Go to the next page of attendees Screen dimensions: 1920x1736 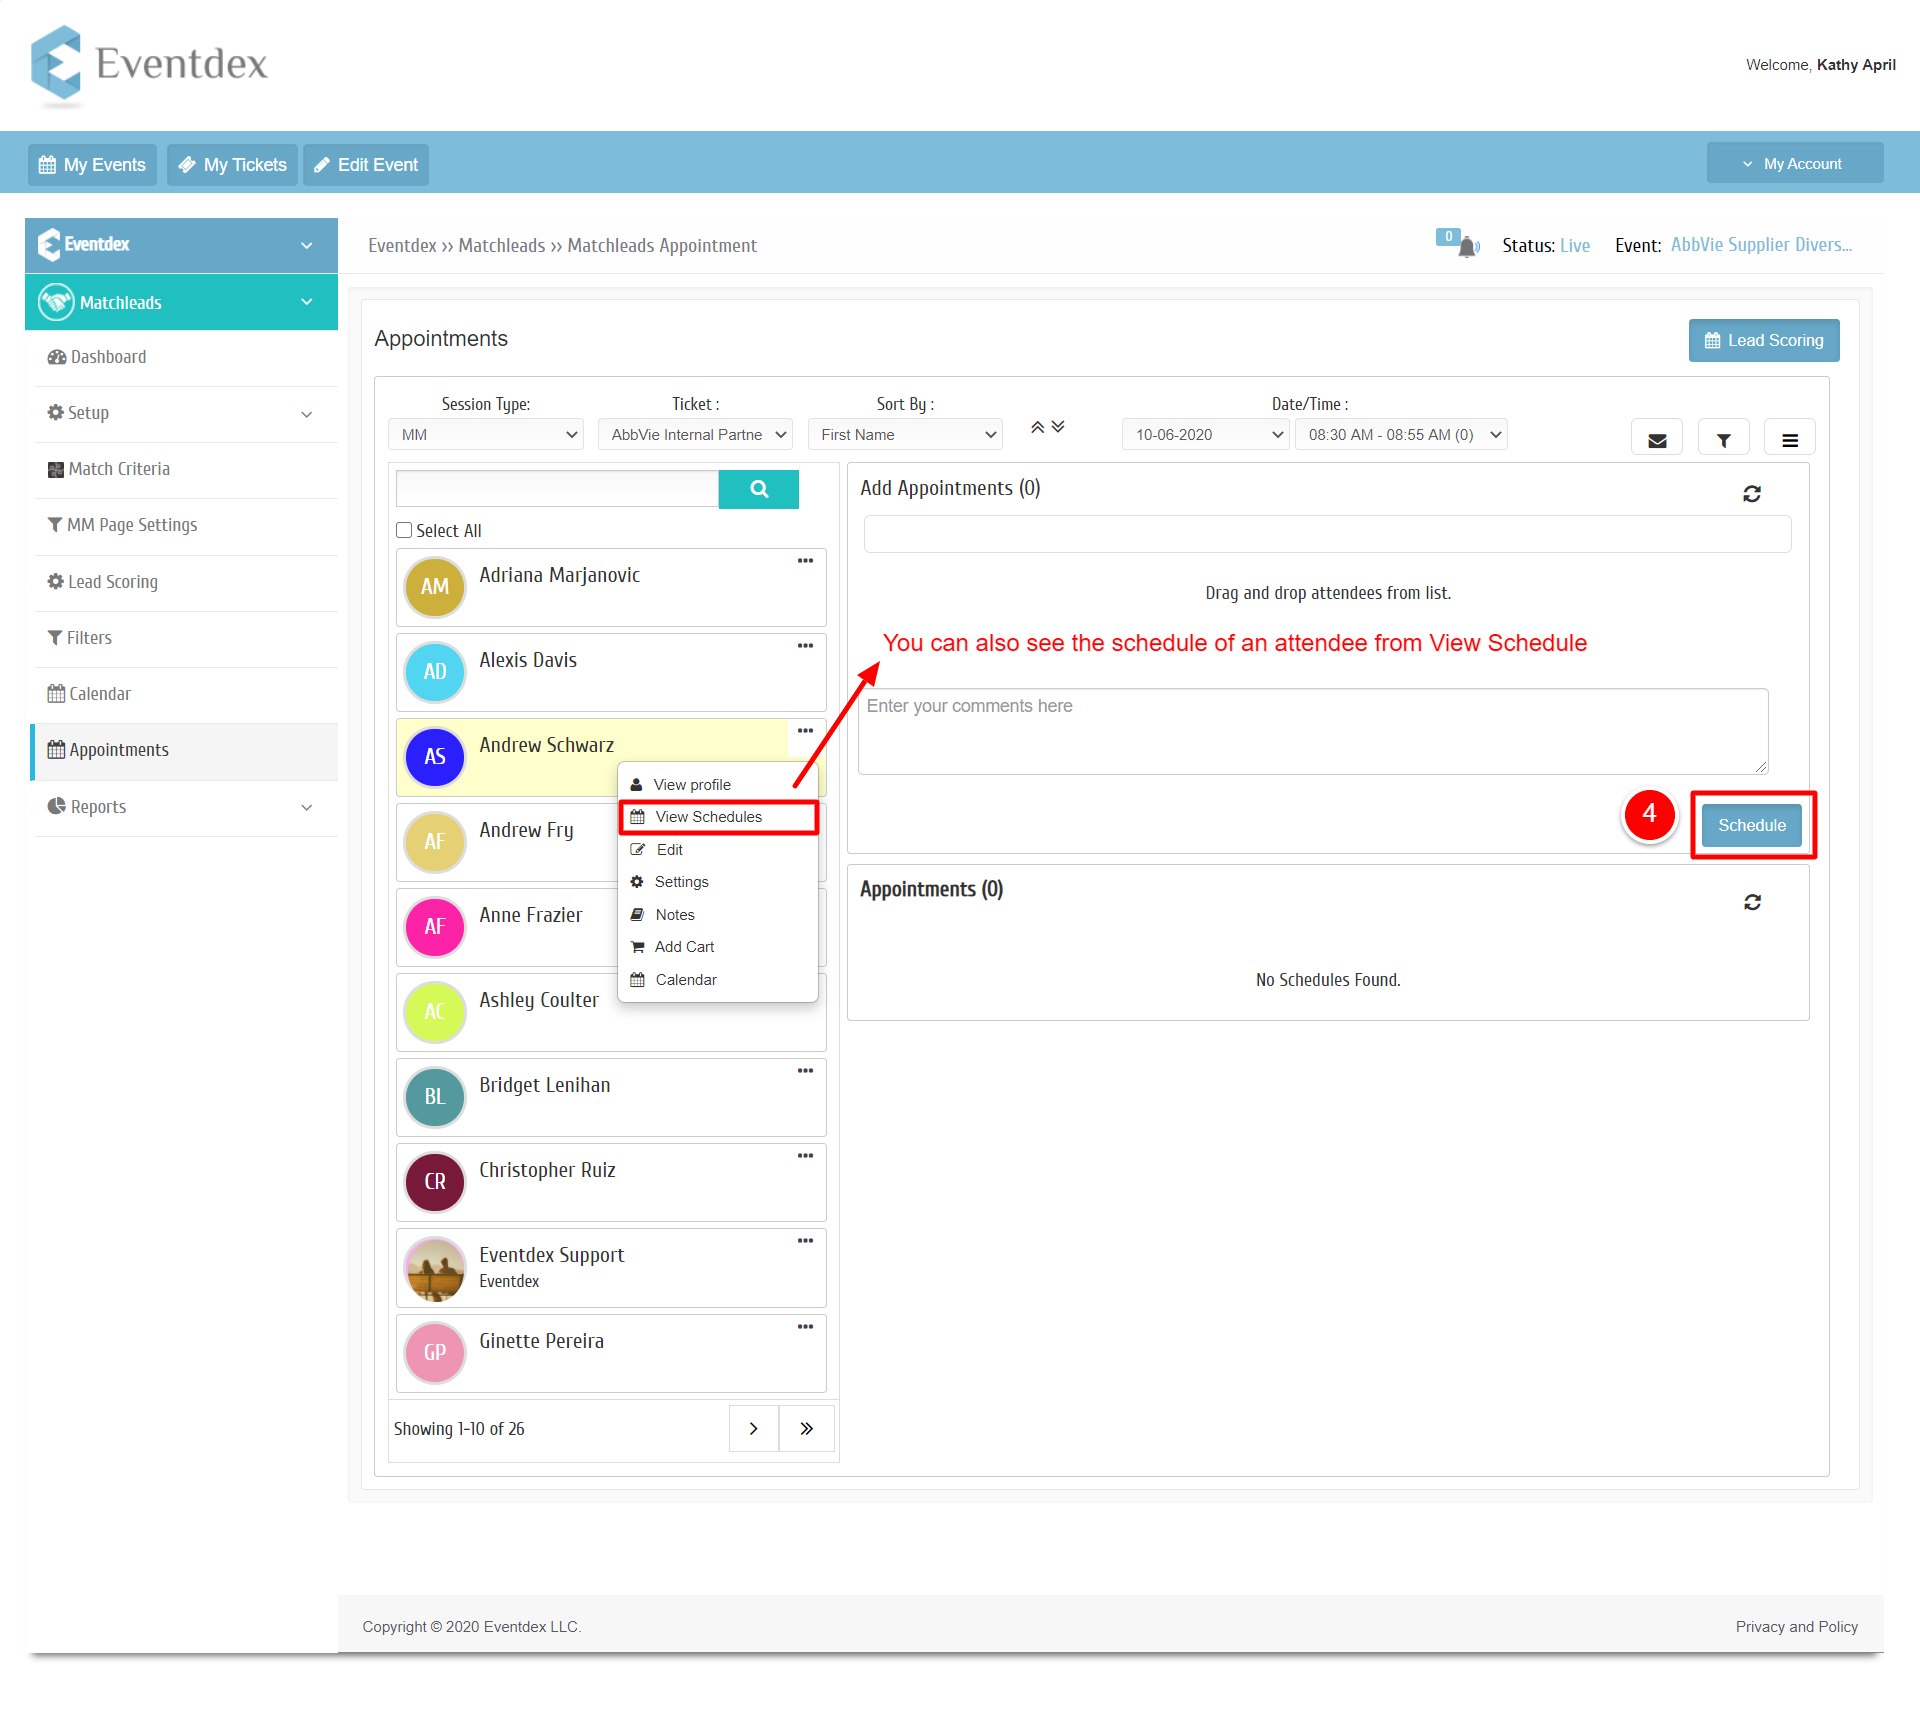click(754, 1429)
